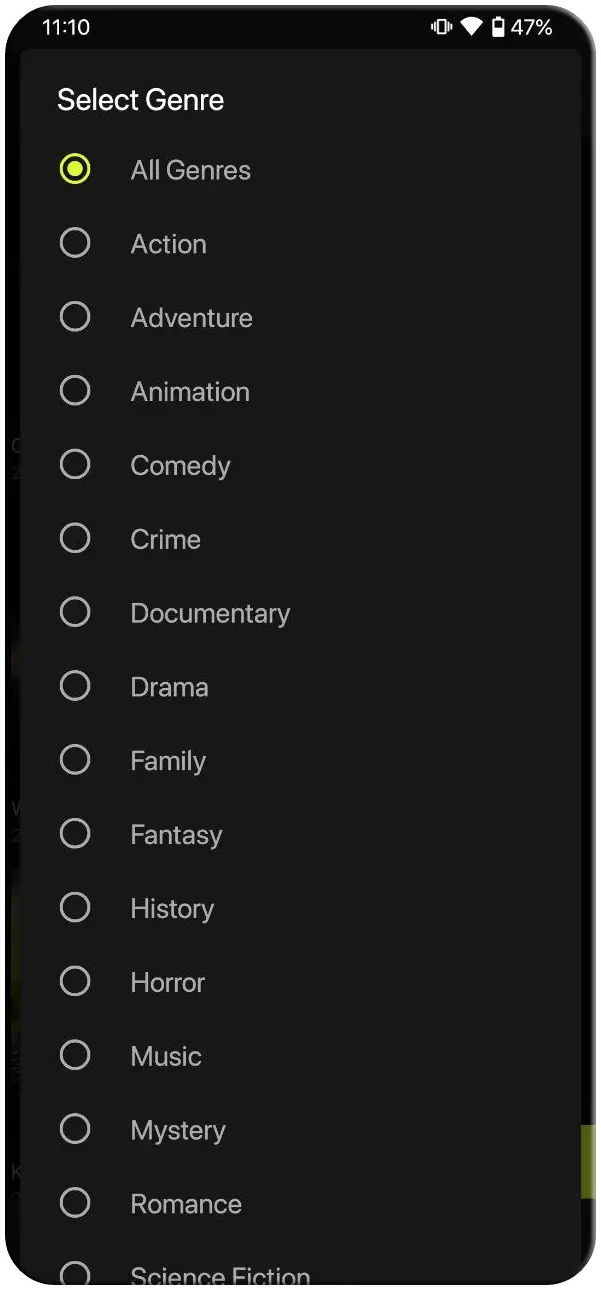The width and height of the screenshot is (601, 1290).
Task: Select the All Genres radio button
Action: [x=75, y=169]
